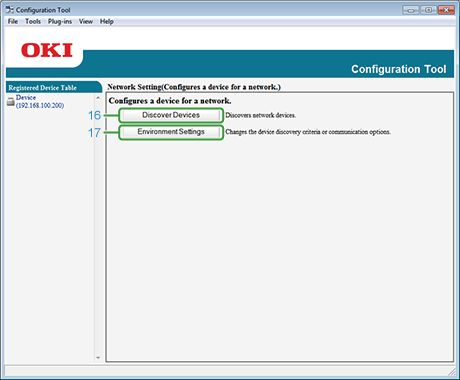The image size is (460, 380).
Task: Open the View menu
Action: pyautogui.click(x=86, y=22)
